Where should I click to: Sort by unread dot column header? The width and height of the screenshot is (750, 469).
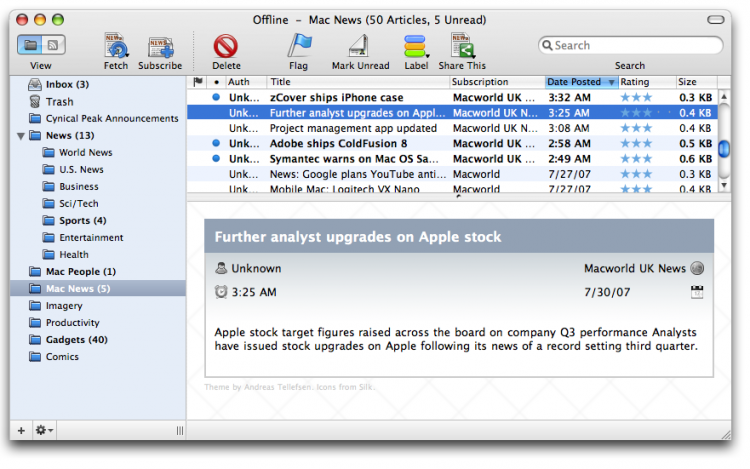pos(216,82)
